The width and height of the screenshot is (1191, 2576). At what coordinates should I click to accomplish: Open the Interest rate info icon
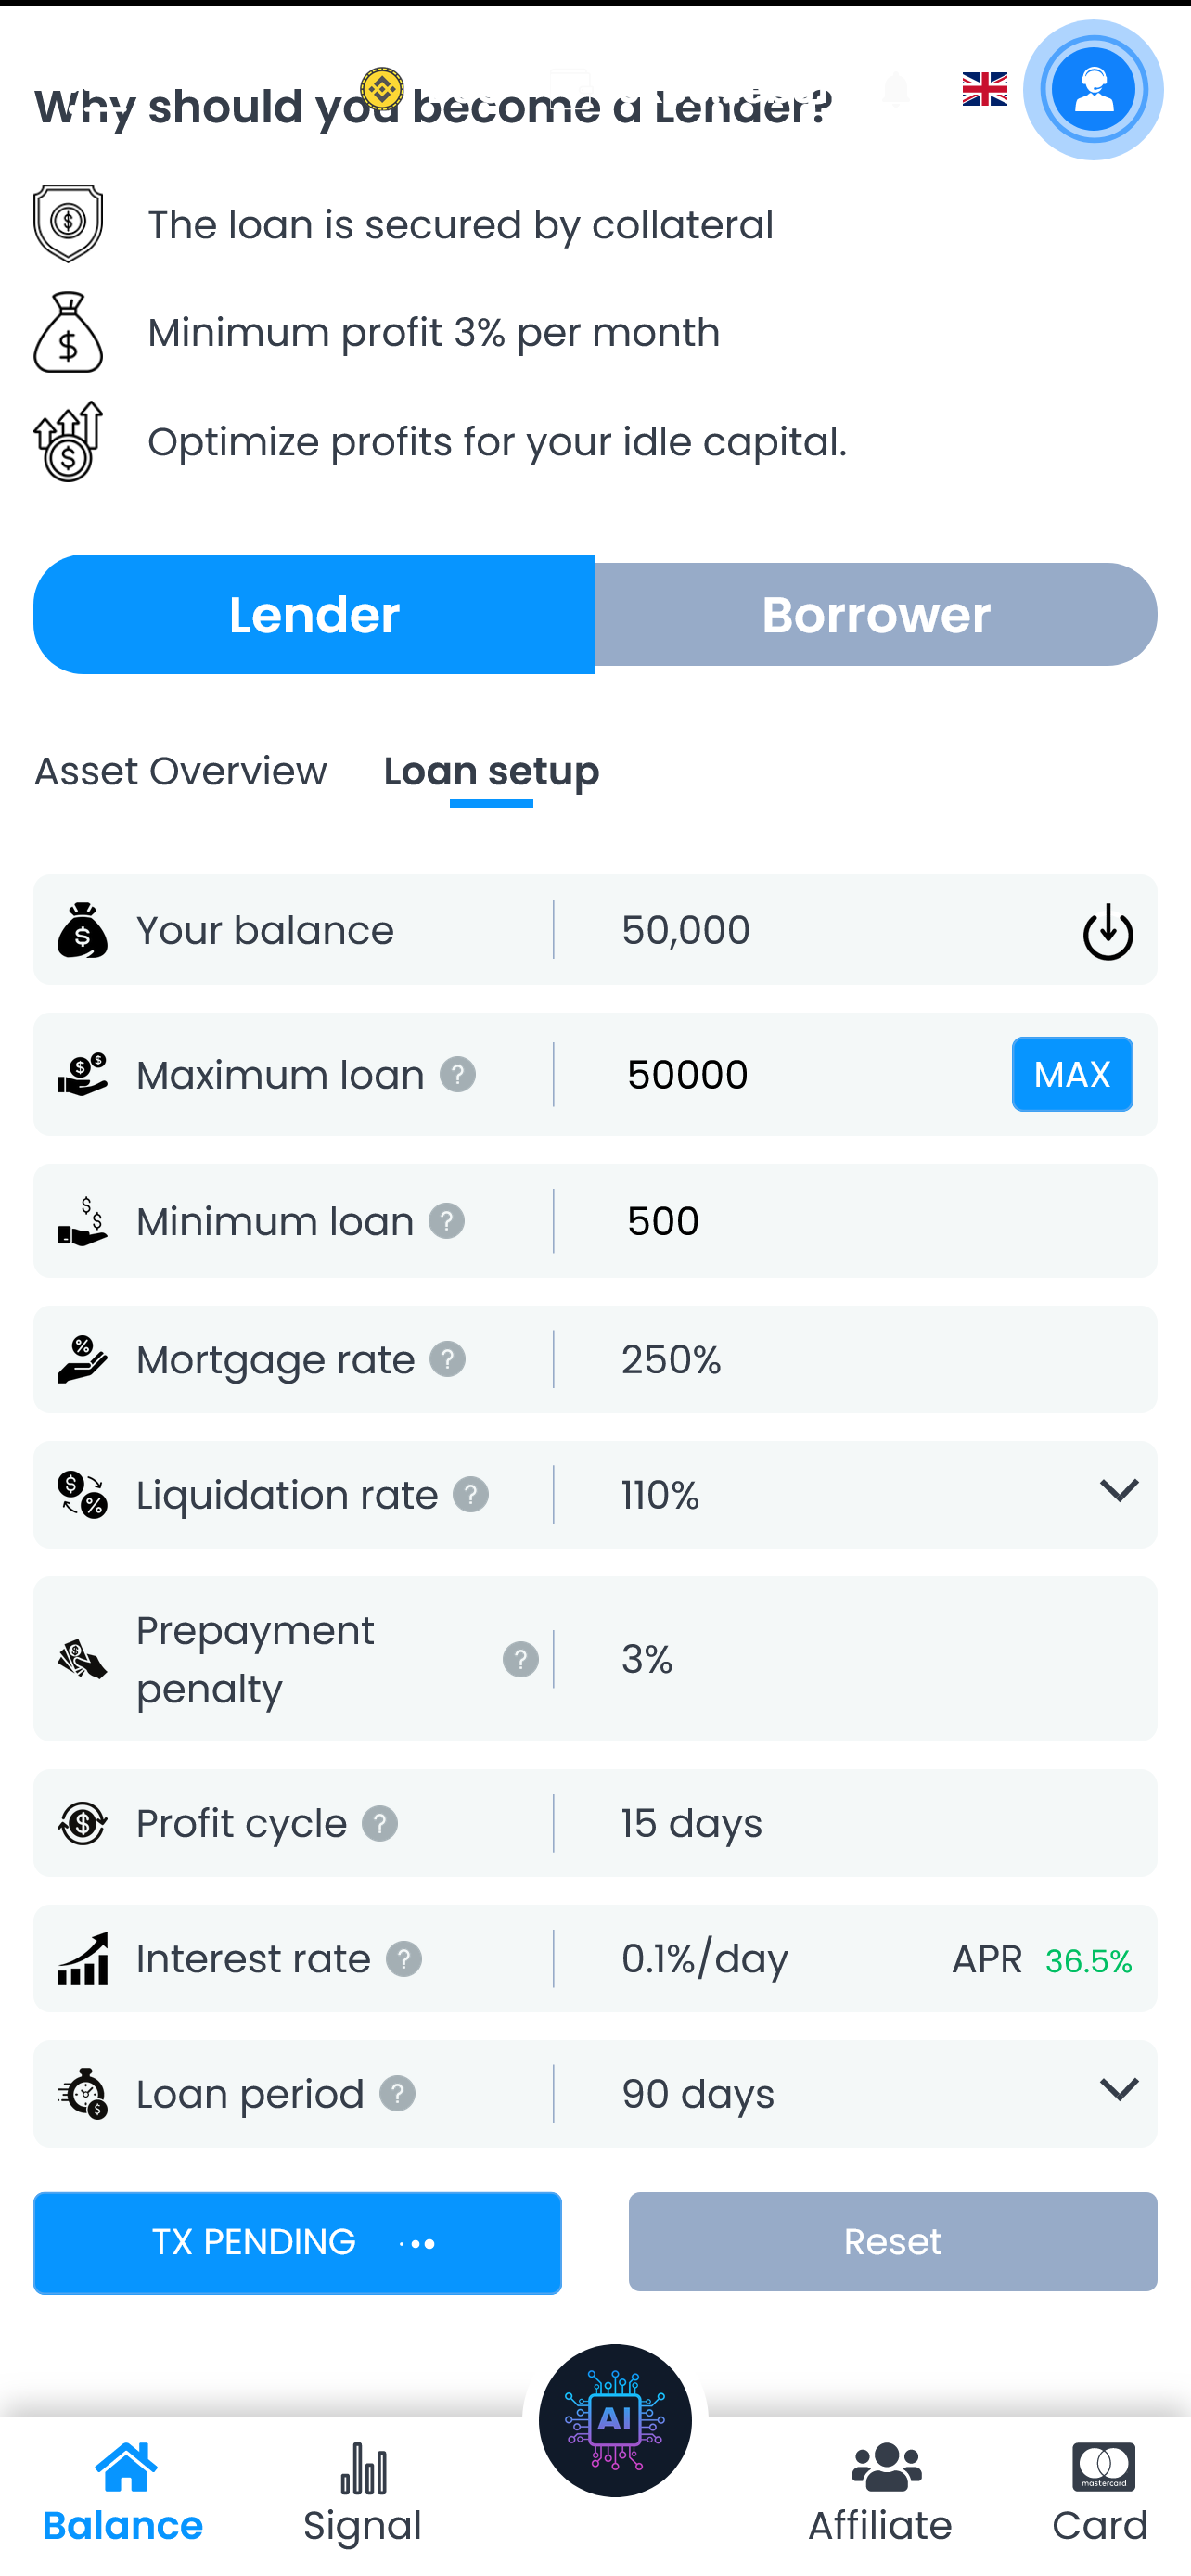(404, 1959)
